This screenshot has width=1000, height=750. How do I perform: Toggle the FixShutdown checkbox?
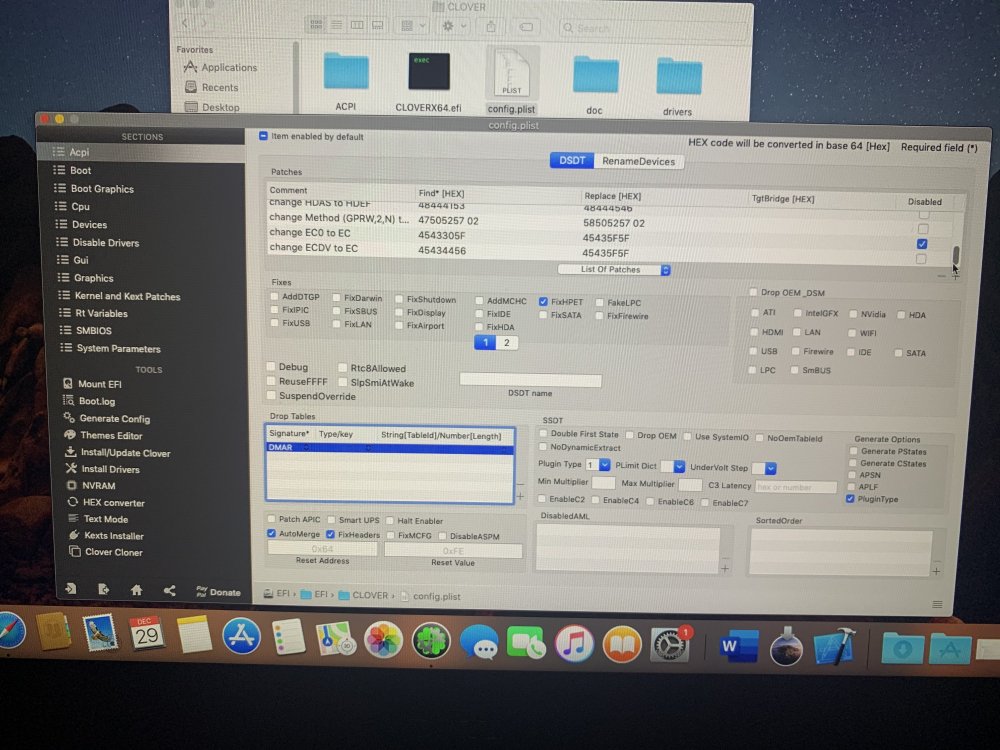click(x=399, y=299)
